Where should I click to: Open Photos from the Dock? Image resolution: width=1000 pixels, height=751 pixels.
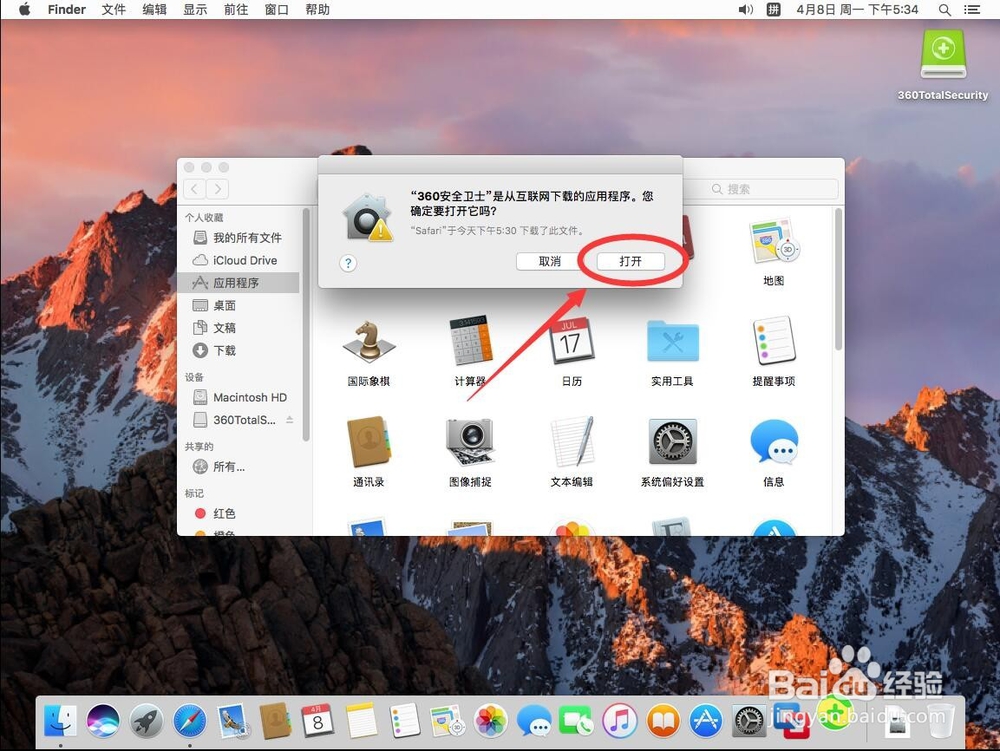[x=490, y=720]
